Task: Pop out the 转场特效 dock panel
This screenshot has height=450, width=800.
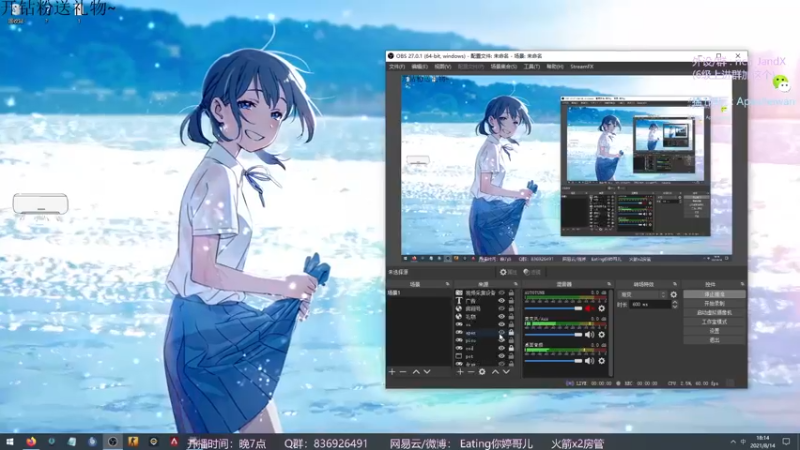Action: click(x=674, y=284)
